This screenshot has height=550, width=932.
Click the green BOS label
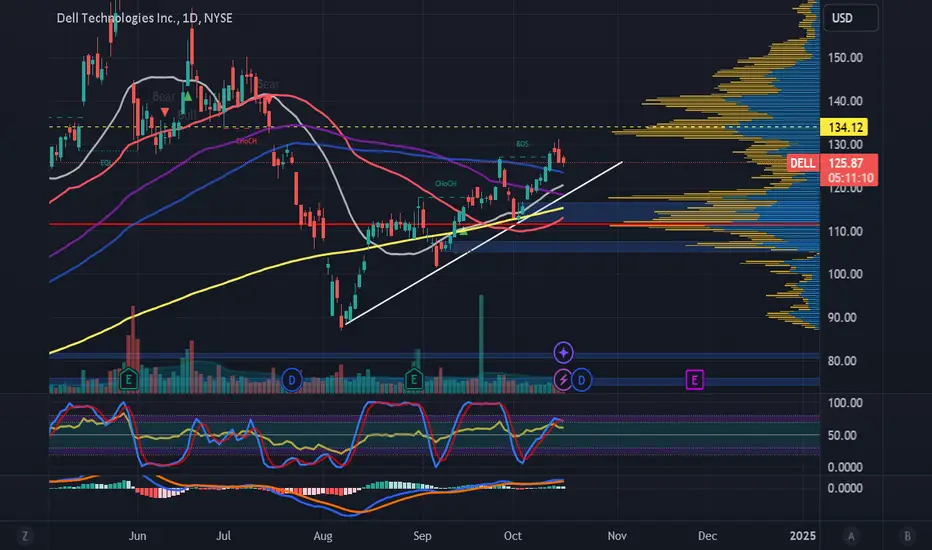522,144
